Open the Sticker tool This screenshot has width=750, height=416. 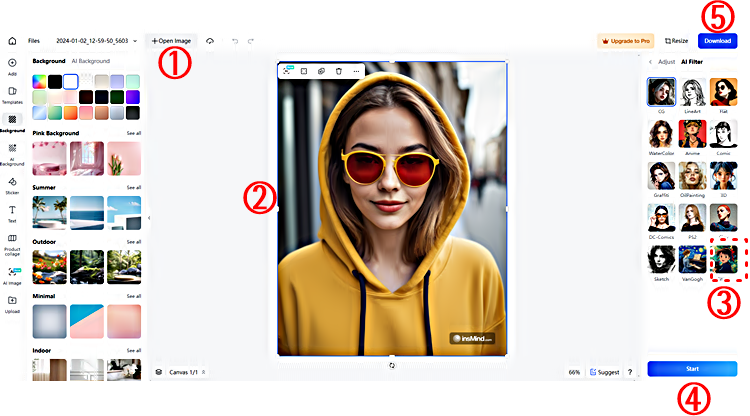(12, 186)
